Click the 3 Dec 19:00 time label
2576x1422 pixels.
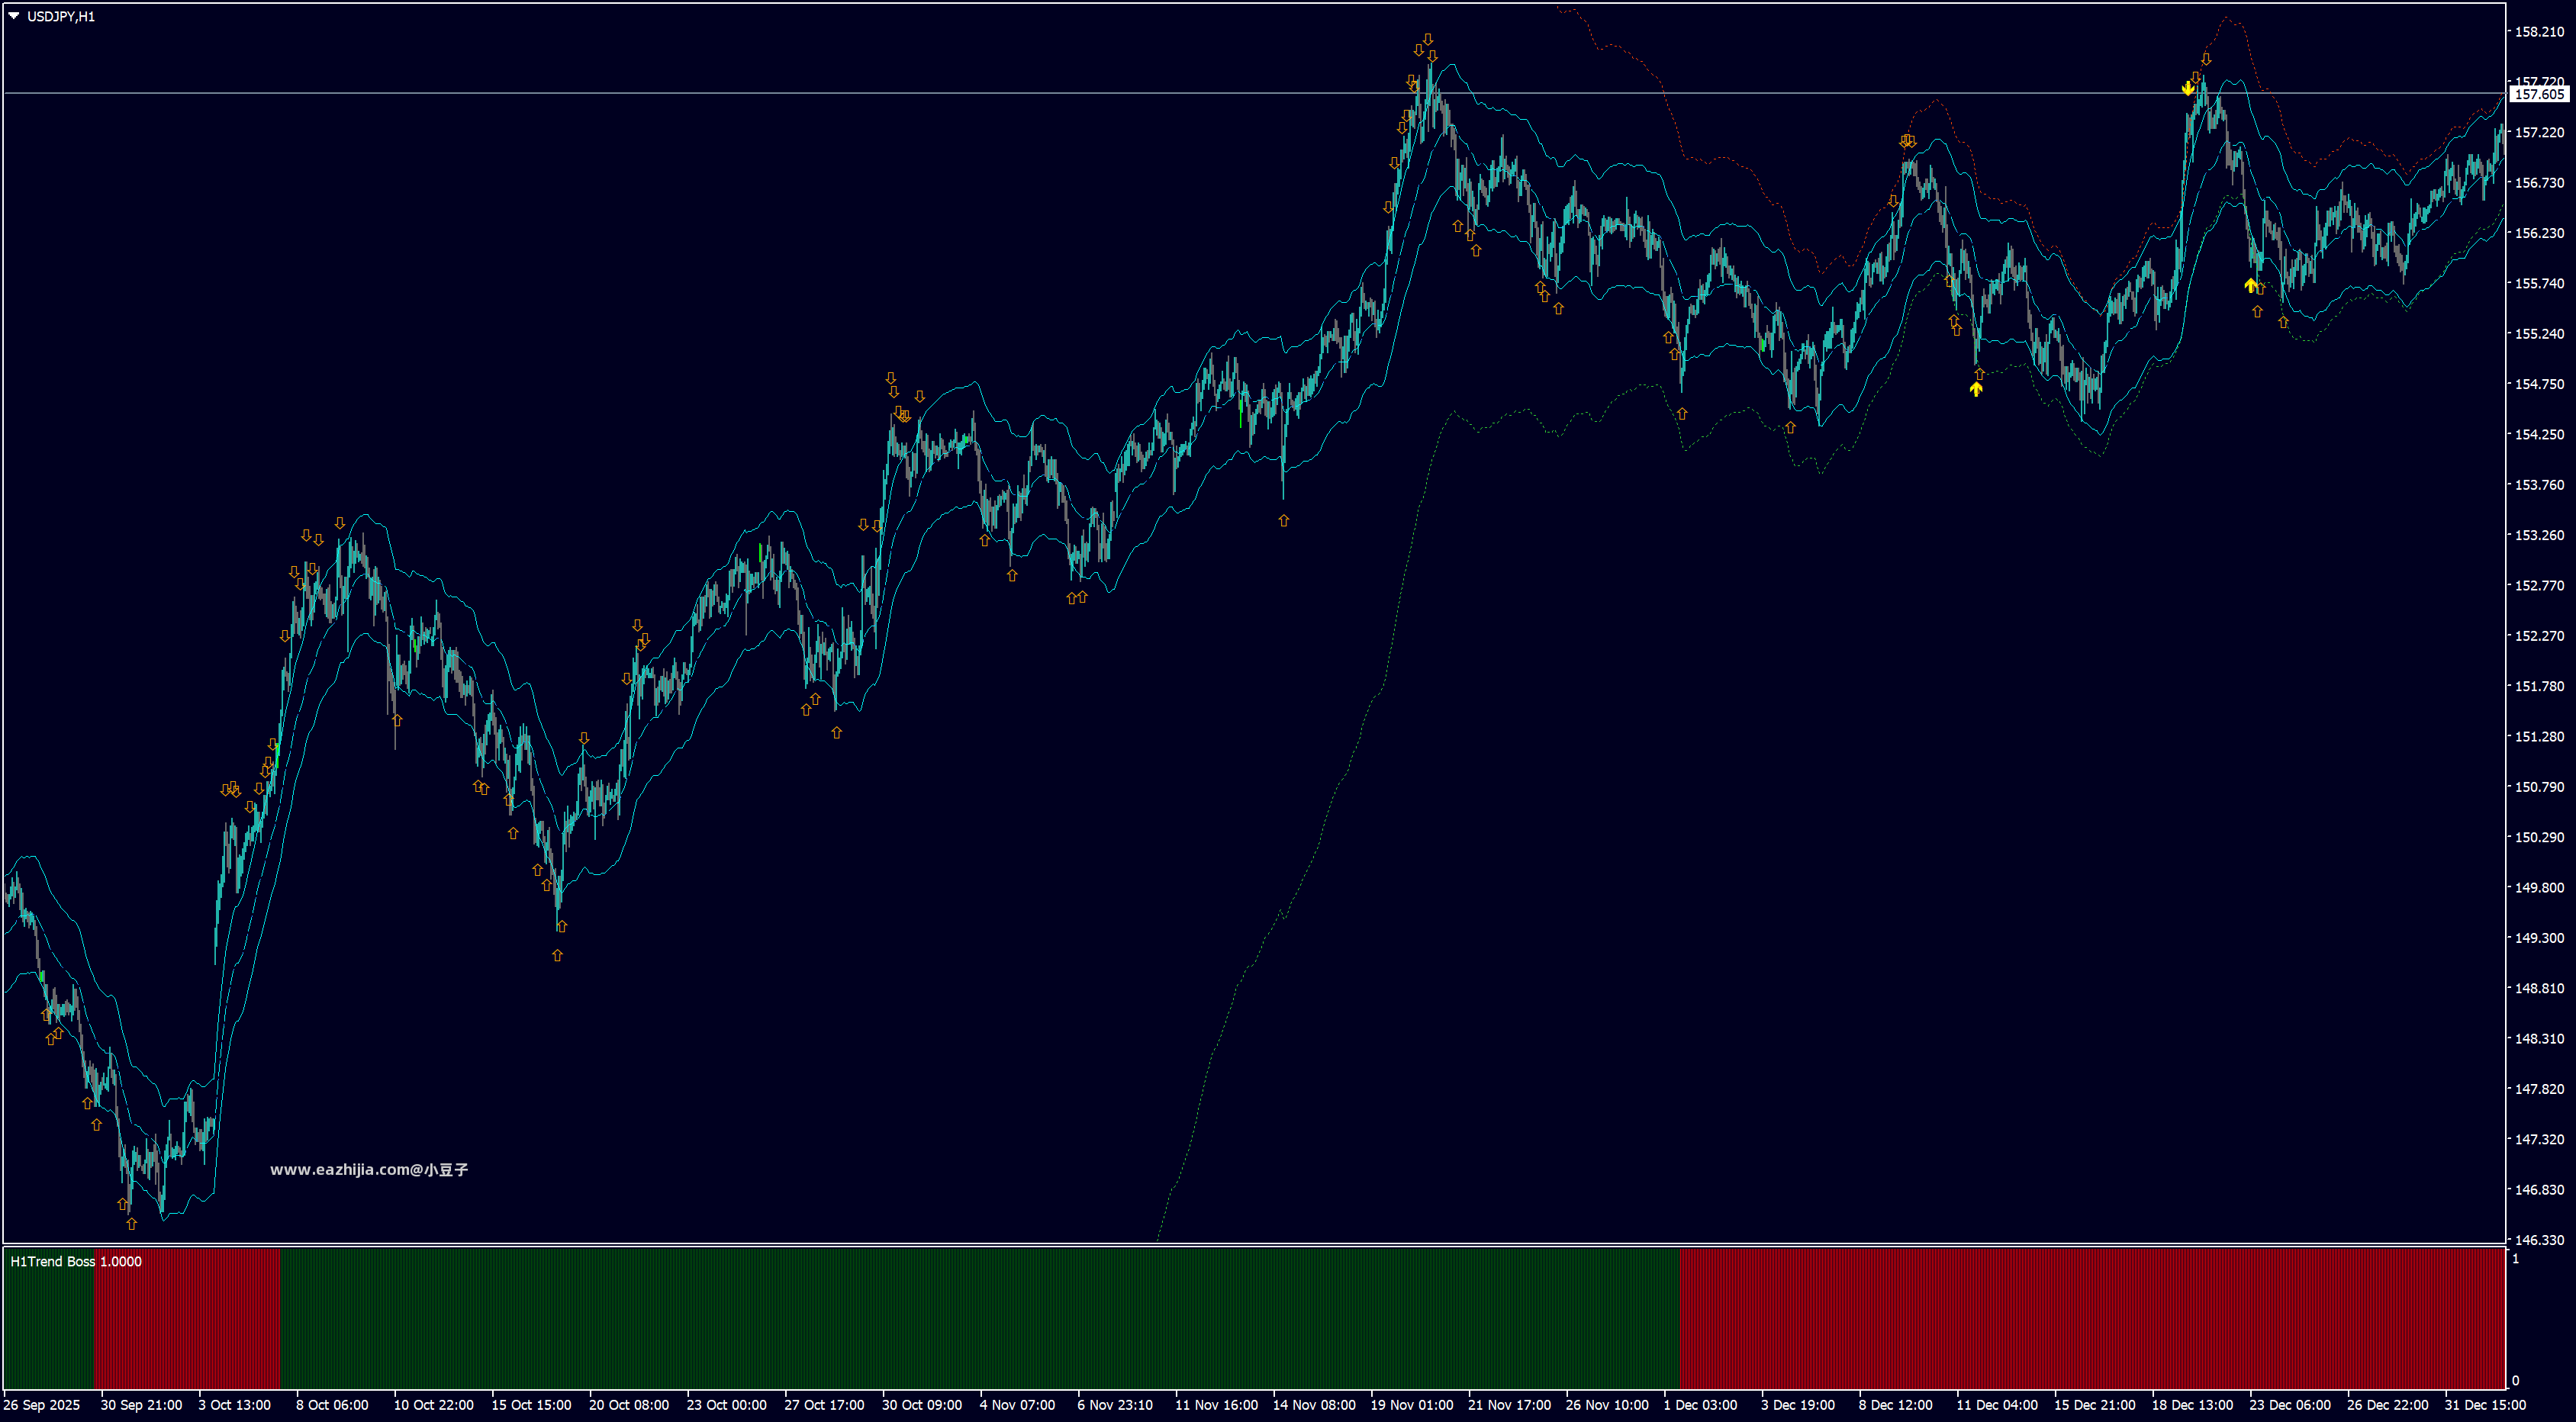pyautogui.click(x=1798, y=1405)
